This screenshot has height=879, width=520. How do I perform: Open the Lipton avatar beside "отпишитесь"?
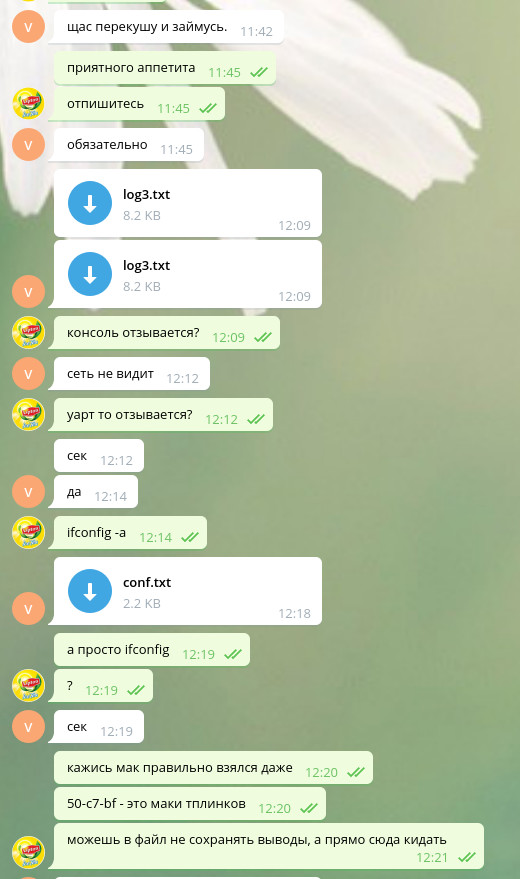click(29, 104)
